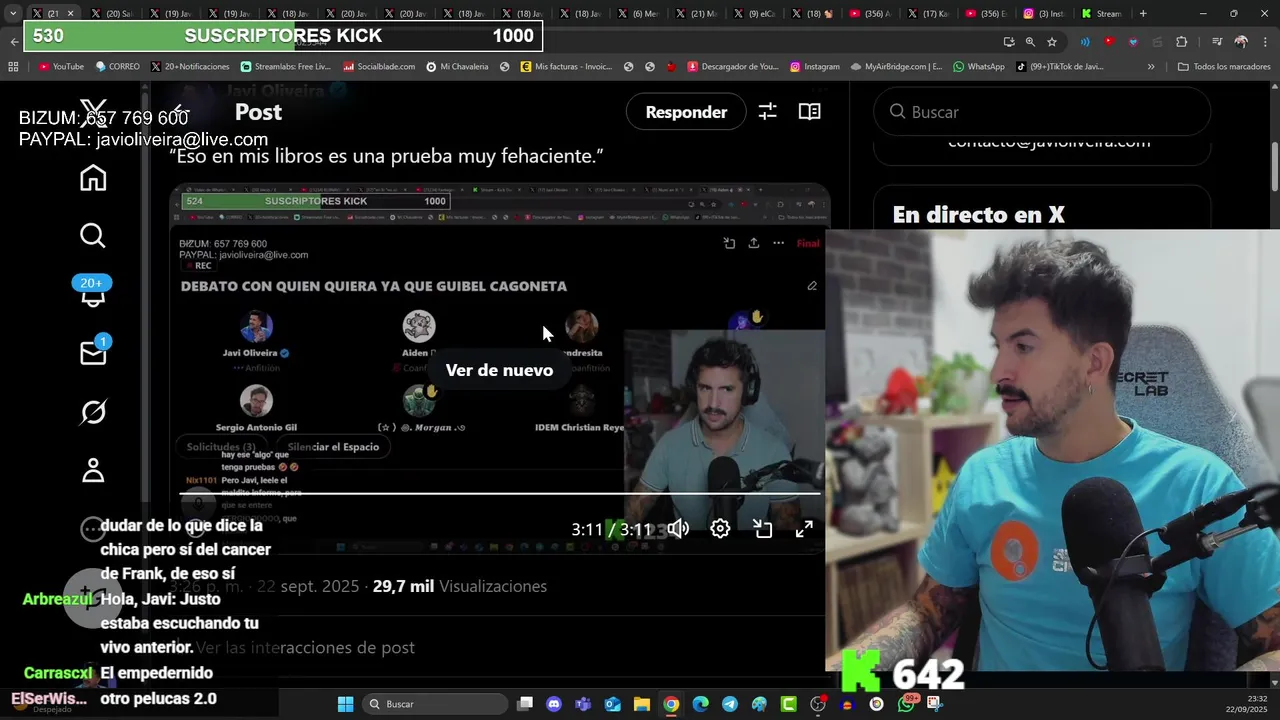Open X messages envelope icon
This screenshot has height=720, width=1280.
[93, 352]
